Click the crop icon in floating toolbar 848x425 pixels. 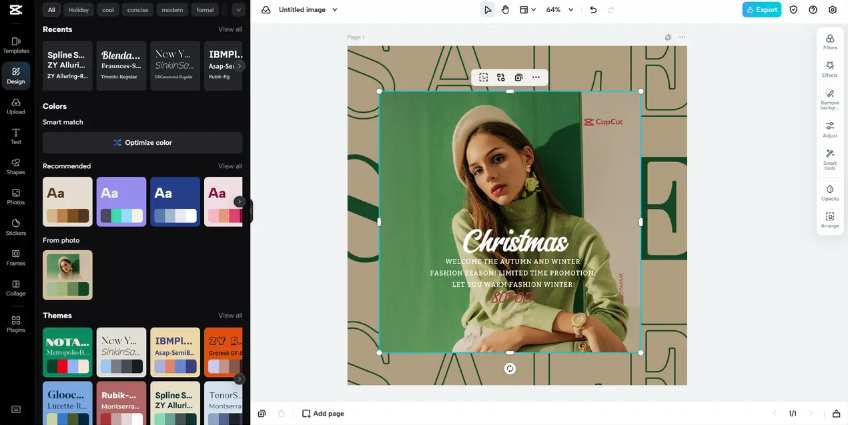coord(483,77)
